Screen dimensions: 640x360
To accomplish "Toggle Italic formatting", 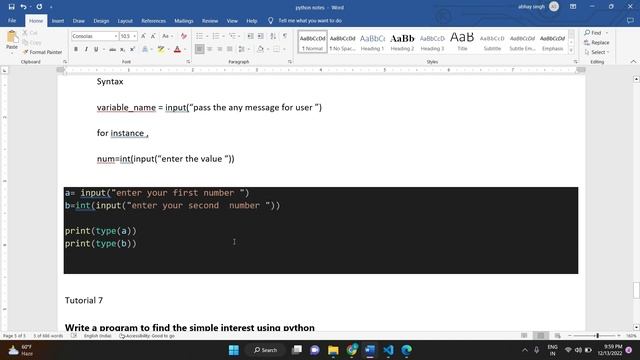I will 86,49.
